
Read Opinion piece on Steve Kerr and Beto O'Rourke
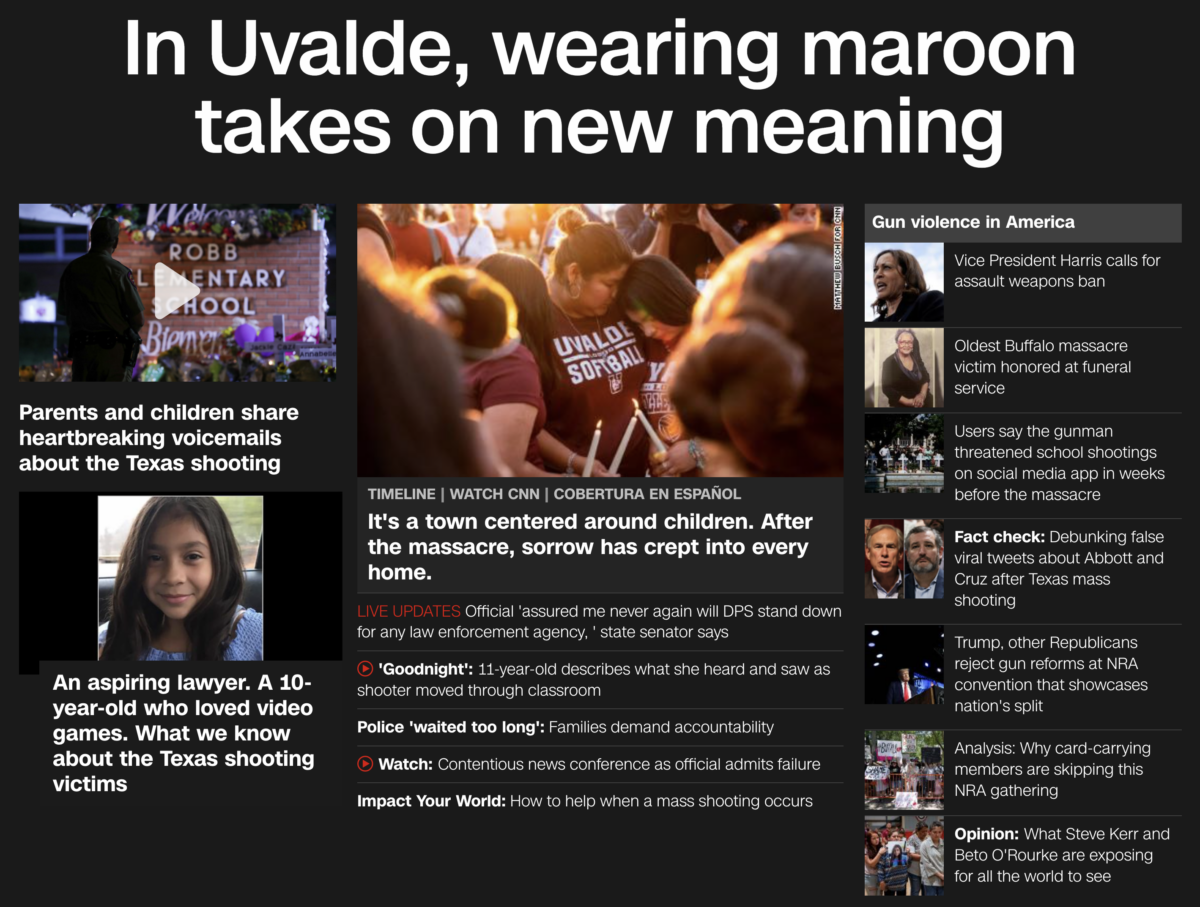click(1062, 855)
